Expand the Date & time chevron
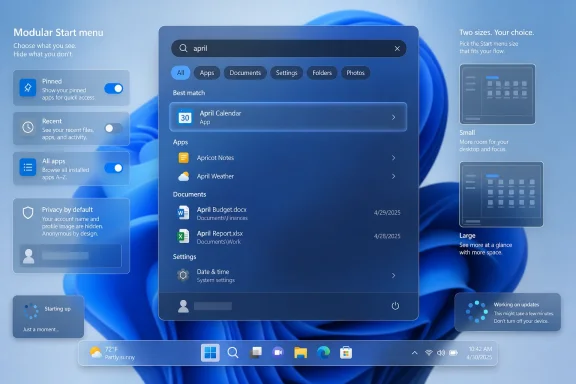 pyautogui.click(x=393, y=275)
